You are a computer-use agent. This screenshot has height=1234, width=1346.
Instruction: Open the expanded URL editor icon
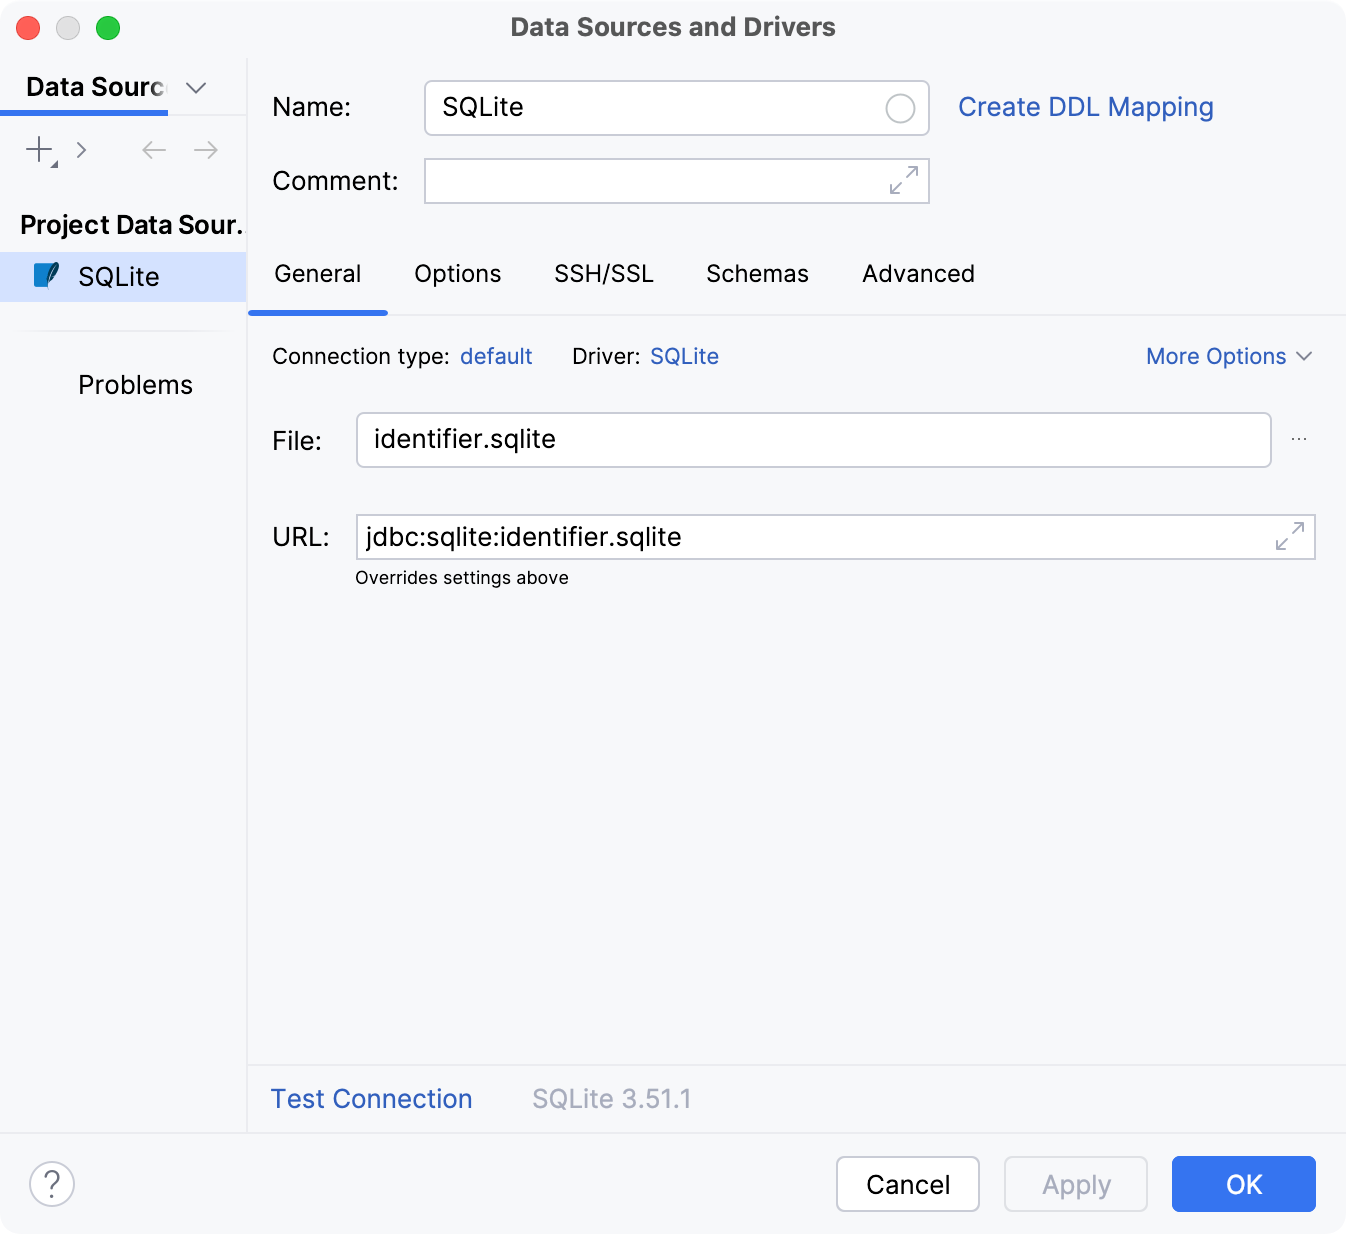[1290, 536]
